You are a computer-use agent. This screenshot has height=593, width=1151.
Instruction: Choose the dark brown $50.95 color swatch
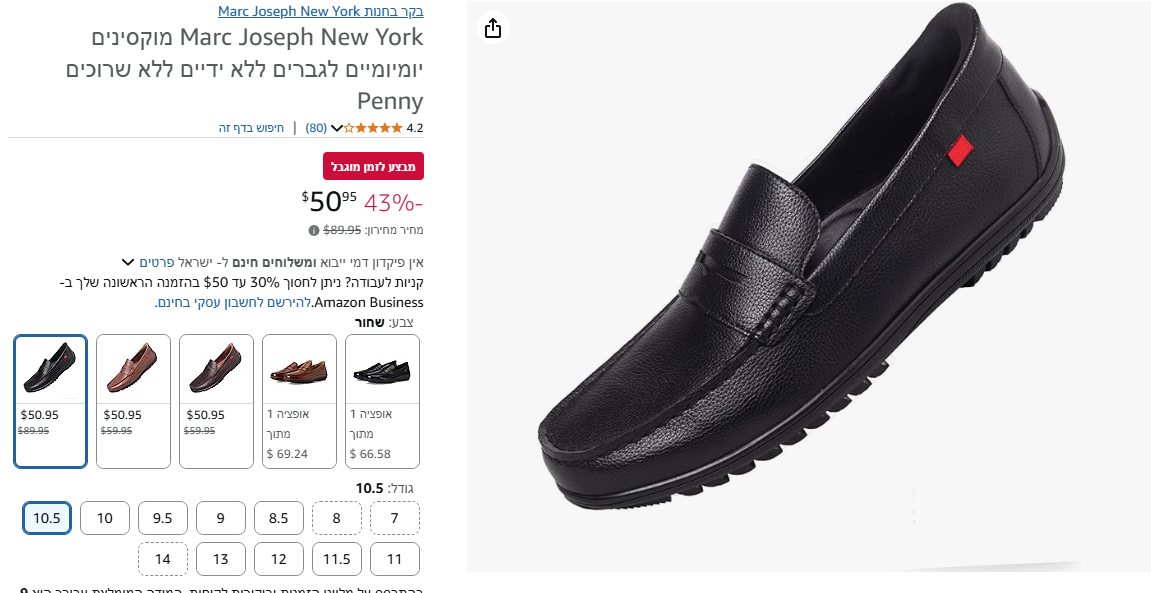point(217,400)
